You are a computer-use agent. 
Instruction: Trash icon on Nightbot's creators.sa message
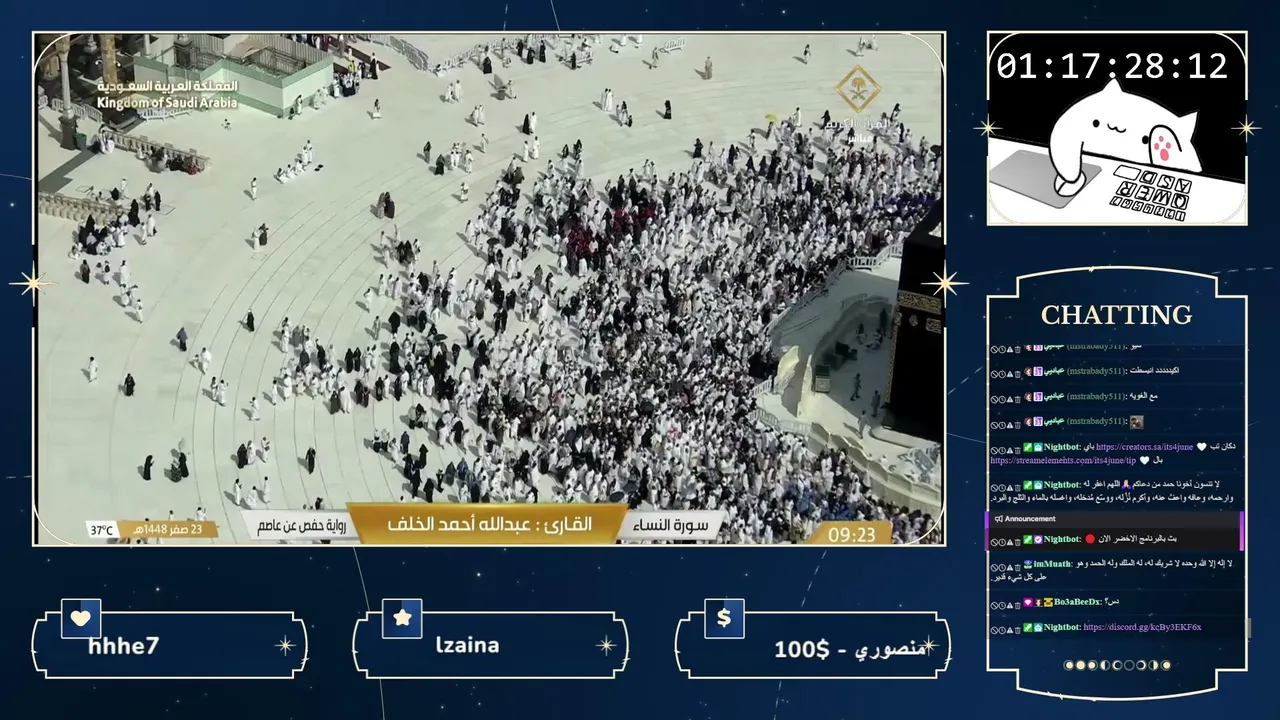coord(1017,448)
